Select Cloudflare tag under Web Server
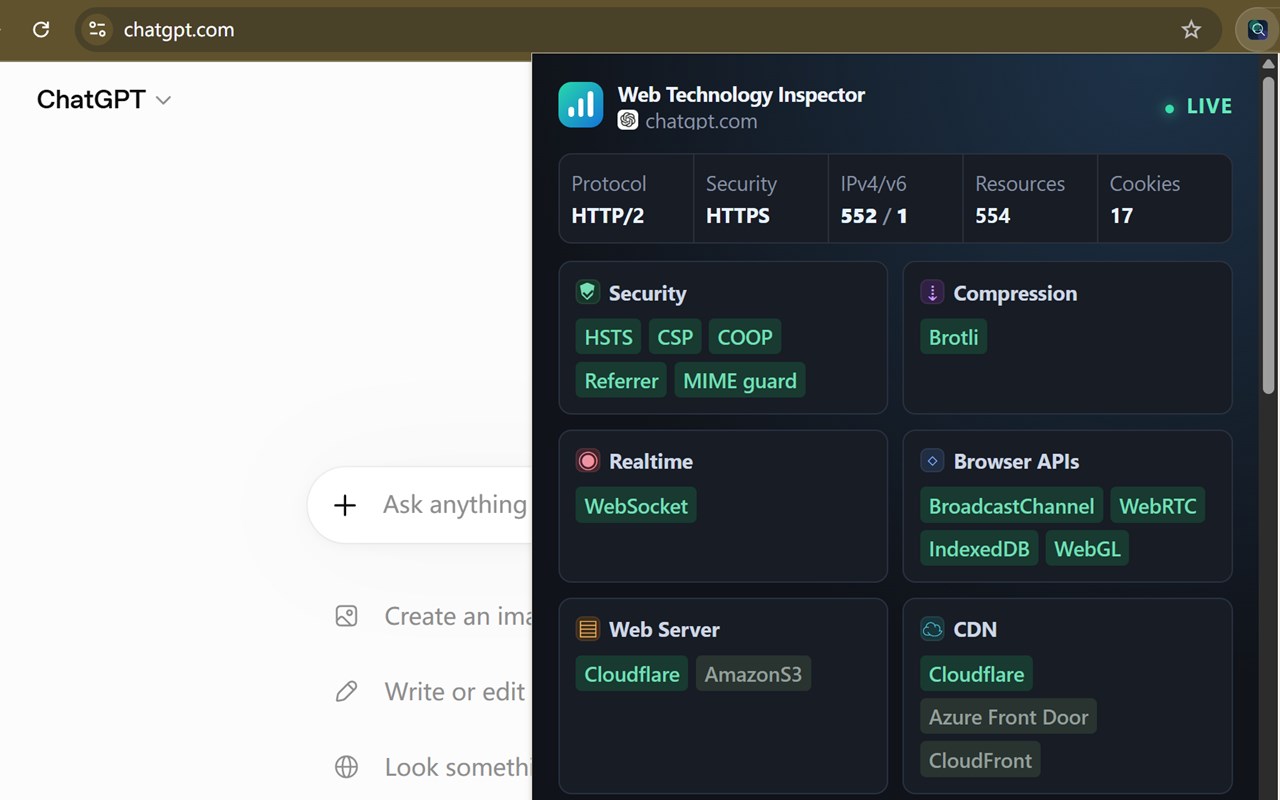The image size is (1280, 800). (x=632, y=673)
